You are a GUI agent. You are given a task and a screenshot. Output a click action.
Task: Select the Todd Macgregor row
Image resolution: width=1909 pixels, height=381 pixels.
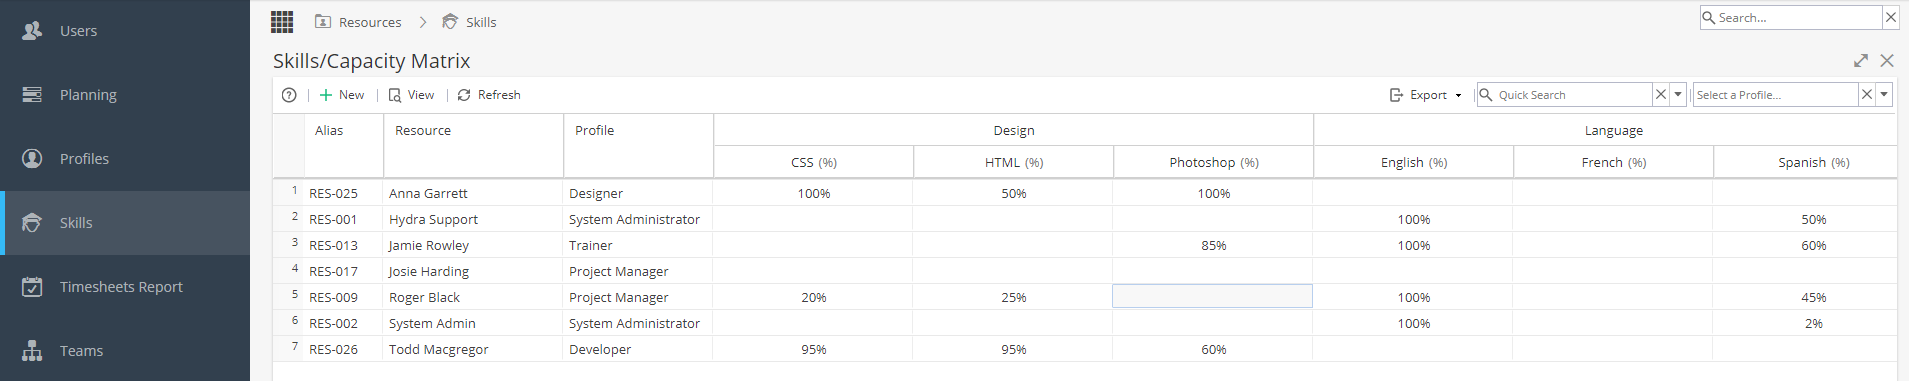pyautogui.click(x=1085, y=349)
